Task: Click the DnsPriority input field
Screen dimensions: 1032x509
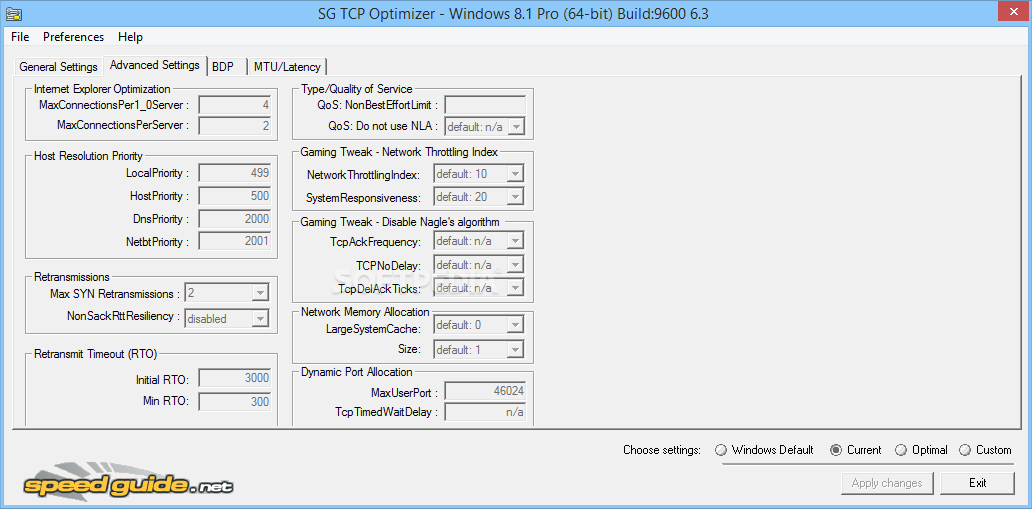Action: tap(234, 219)
